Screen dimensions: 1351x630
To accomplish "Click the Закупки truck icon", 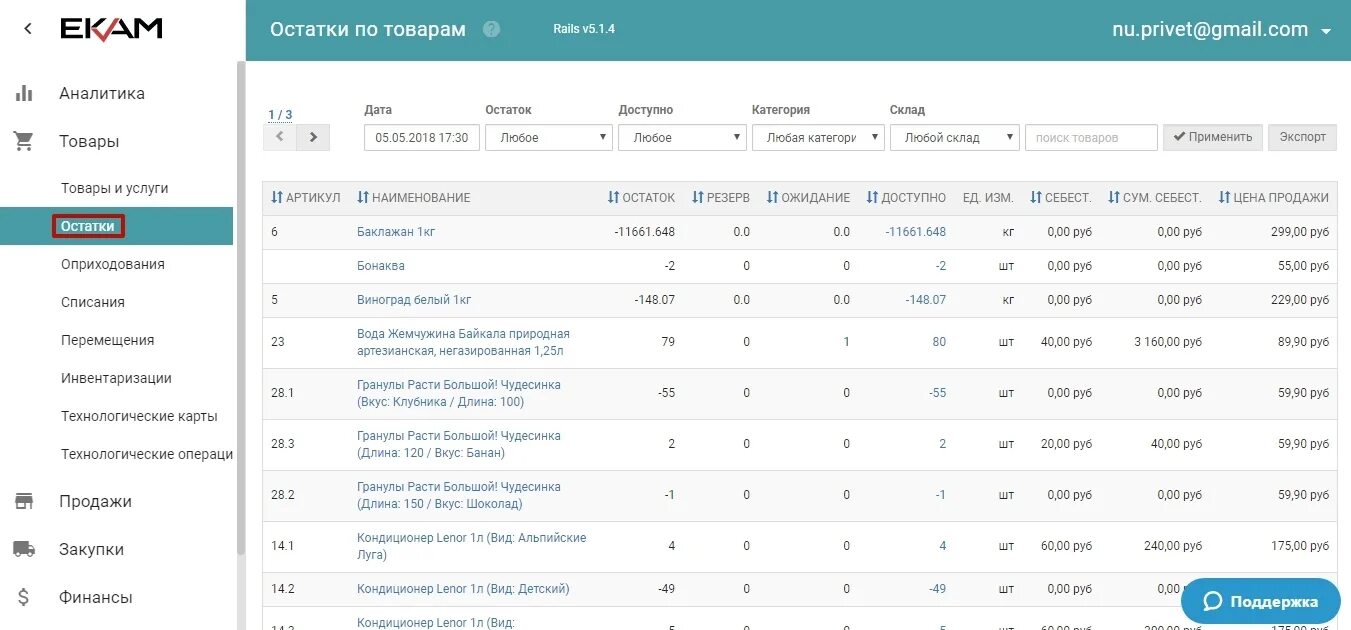I will [x=23, y=549].
